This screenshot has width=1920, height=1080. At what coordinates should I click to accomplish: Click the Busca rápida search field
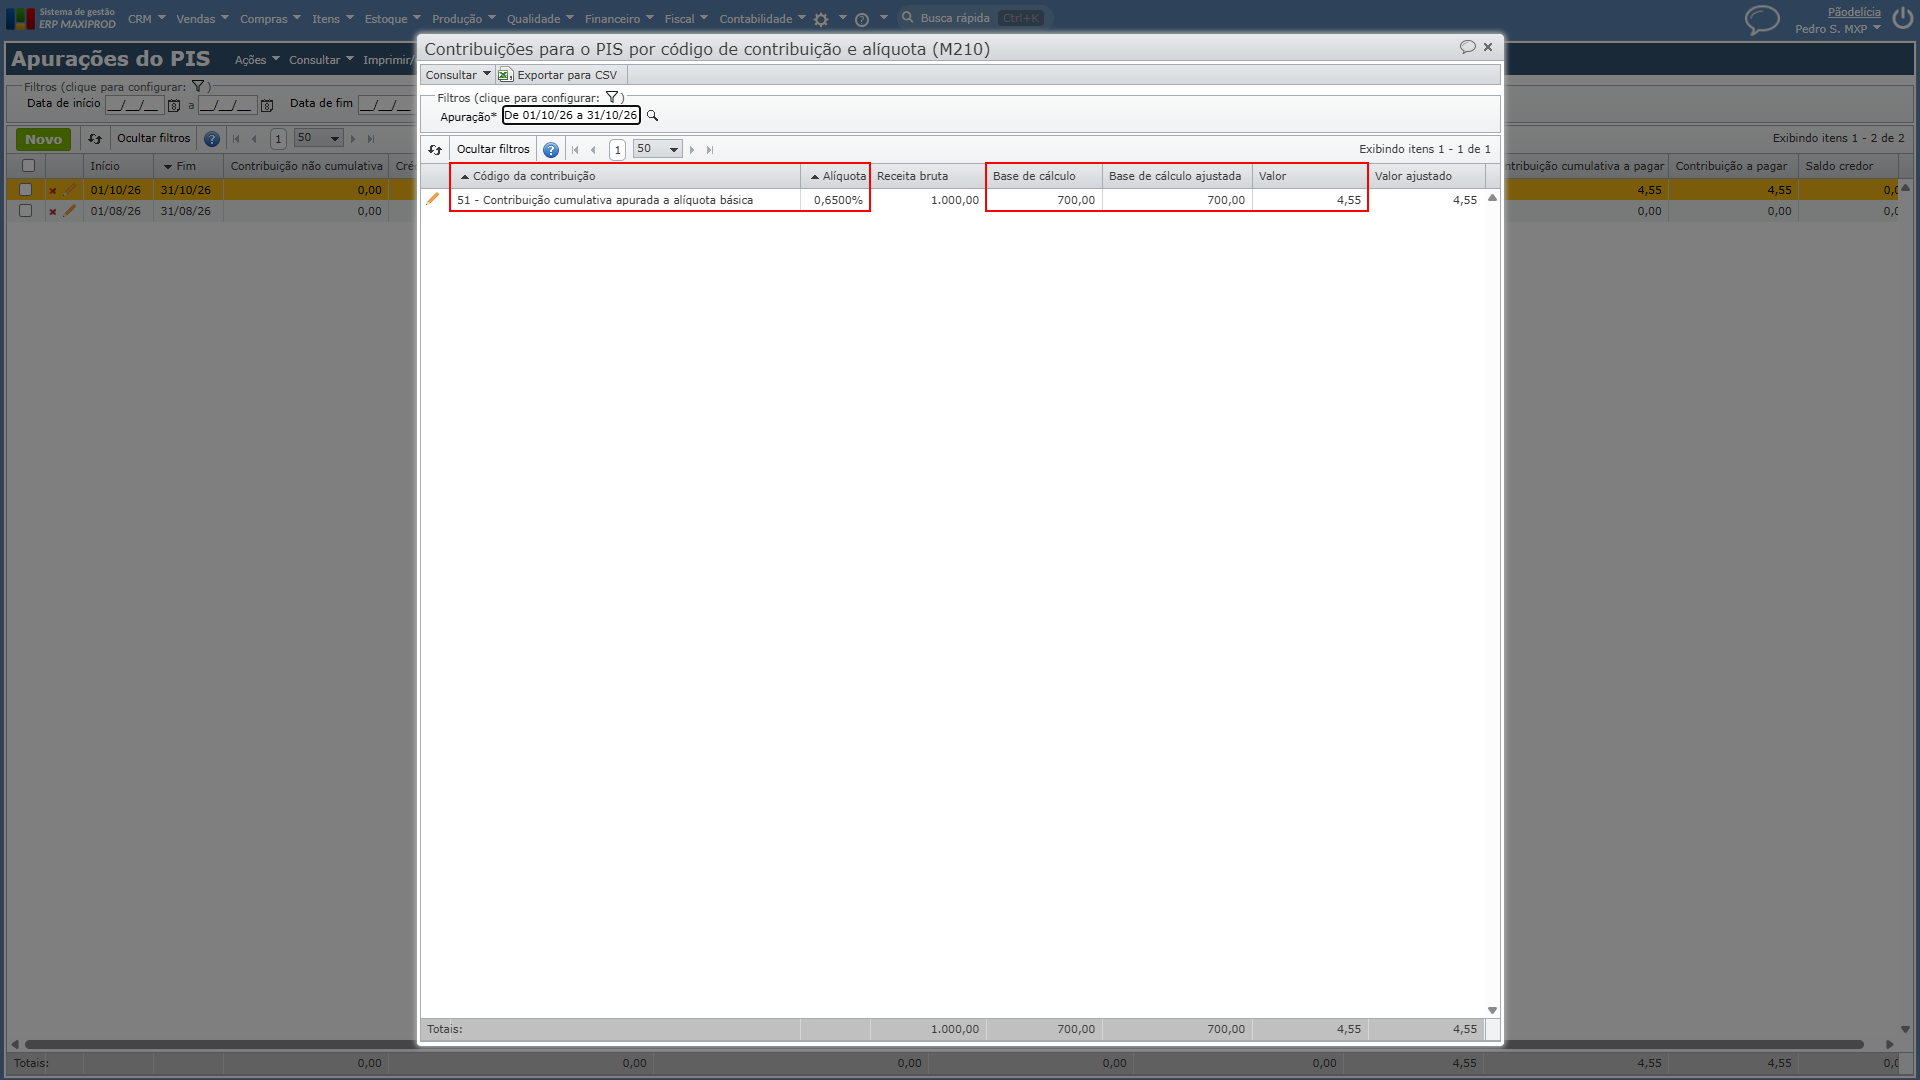[x=975, y=18]
